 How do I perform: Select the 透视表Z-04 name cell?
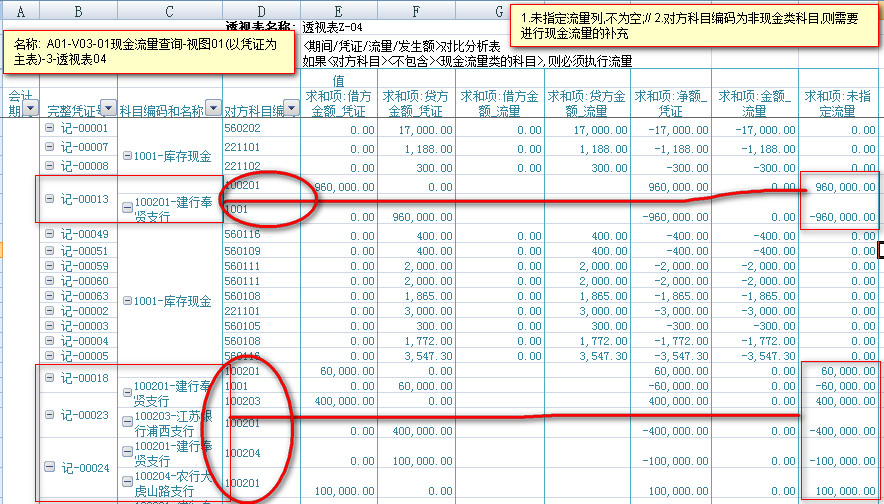(335, 26)
